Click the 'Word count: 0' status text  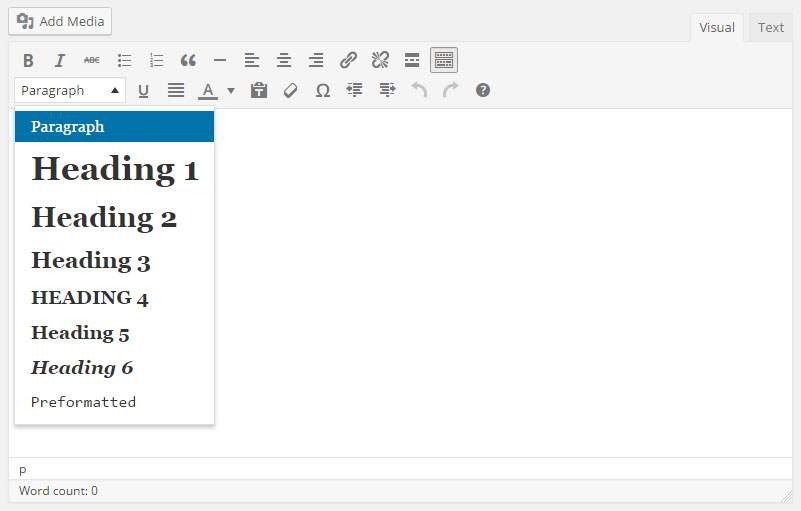click(x=58, y=491)
